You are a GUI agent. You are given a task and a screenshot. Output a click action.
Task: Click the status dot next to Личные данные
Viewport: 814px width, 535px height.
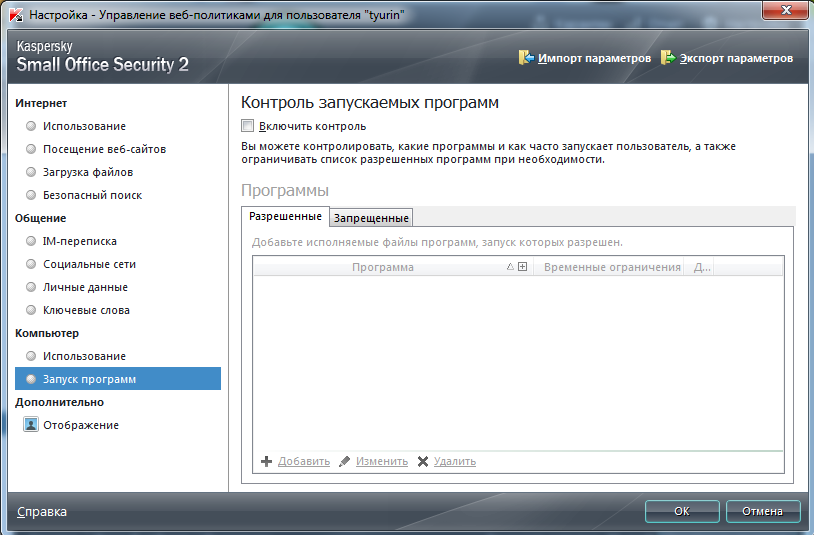pos(31,287)
